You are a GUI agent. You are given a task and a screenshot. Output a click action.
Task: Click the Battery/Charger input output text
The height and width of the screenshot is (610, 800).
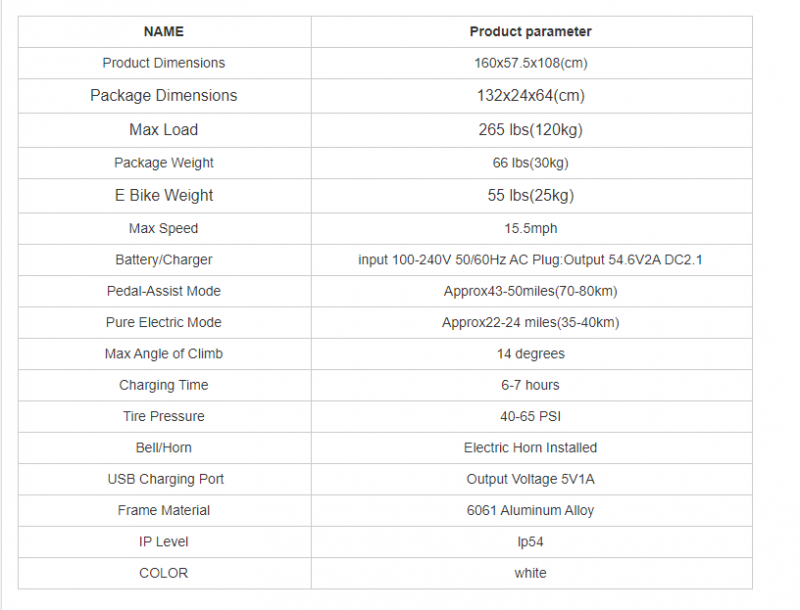(531, 260)
